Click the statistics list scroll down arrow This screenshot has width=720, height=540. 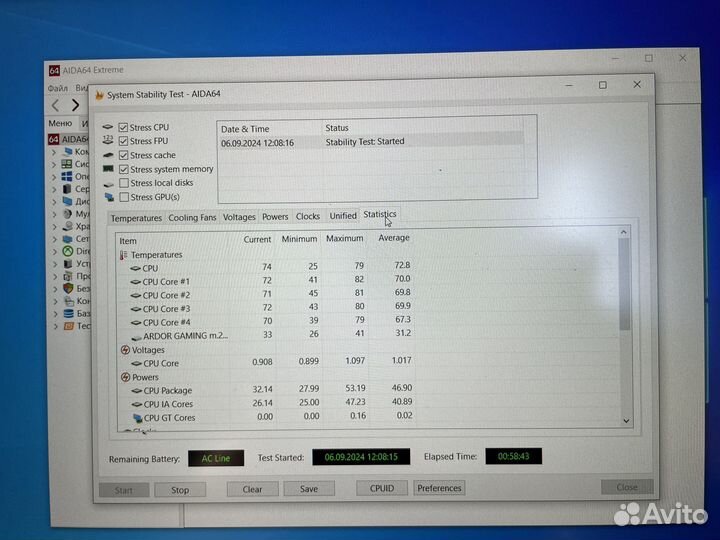click(x=626, y=421)
